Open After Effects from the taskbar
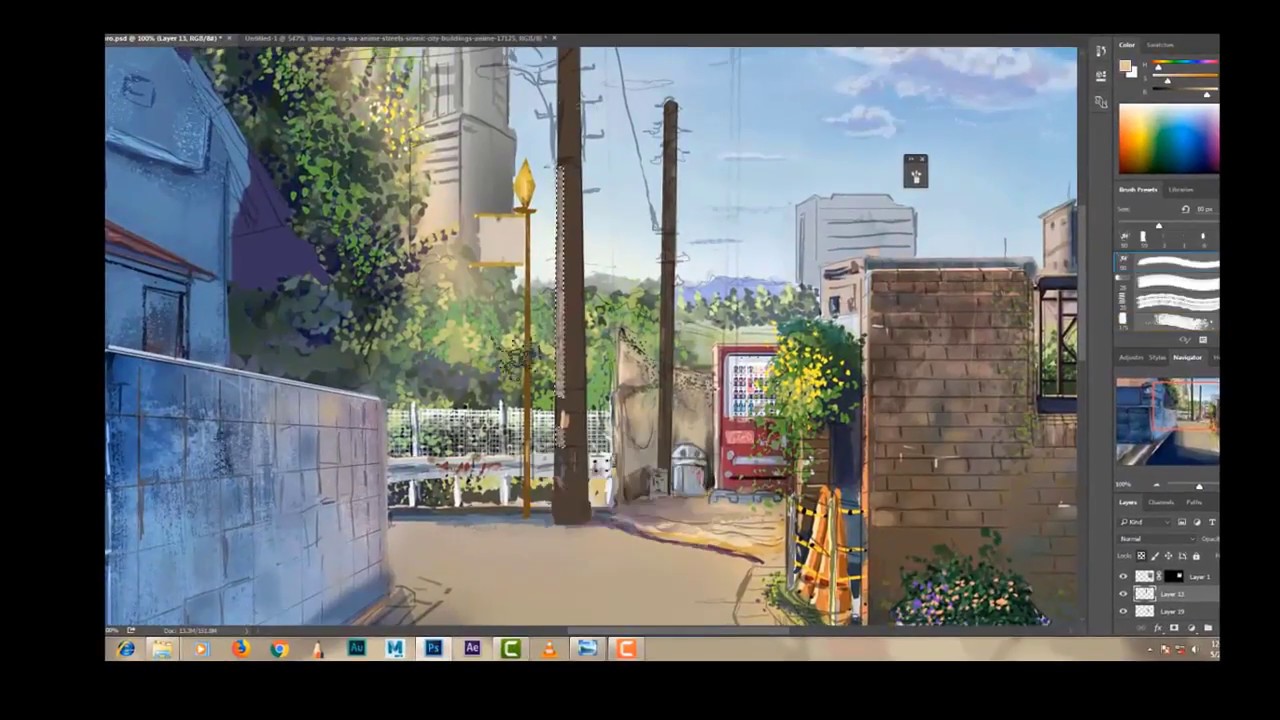Screen dimensions: 1280x720 (x=472, y=649)
